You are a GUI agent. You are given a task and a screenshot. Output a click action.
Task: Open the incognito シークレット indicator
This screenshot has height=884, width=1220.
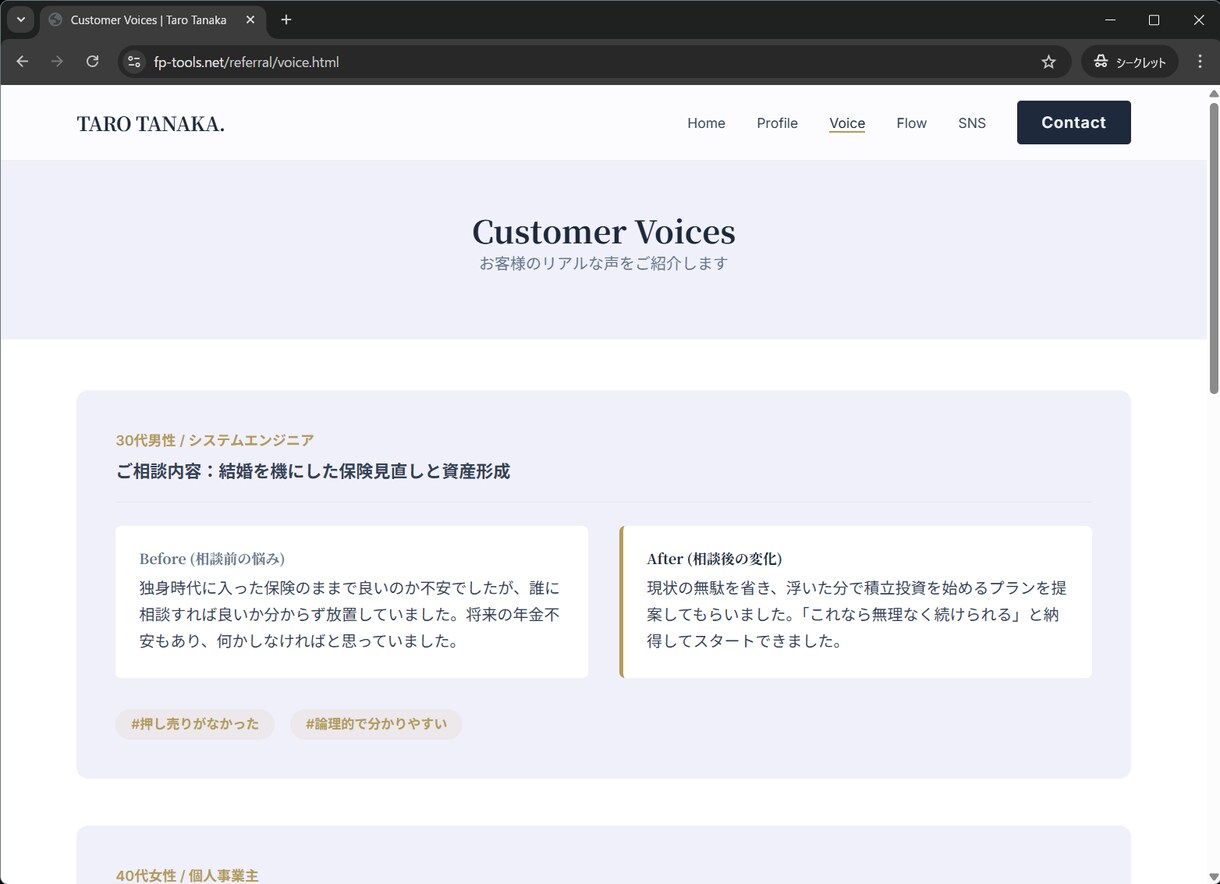click(1130, 62)
